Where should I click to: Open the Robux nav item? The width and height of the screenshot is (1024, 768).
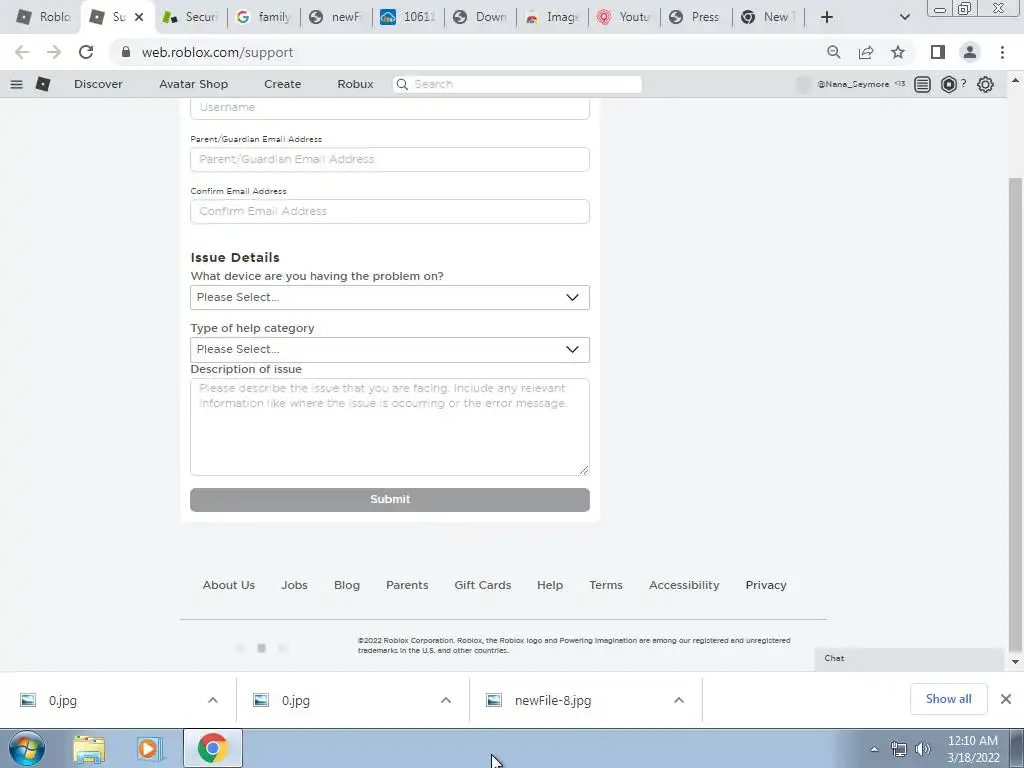click(355, 84)
